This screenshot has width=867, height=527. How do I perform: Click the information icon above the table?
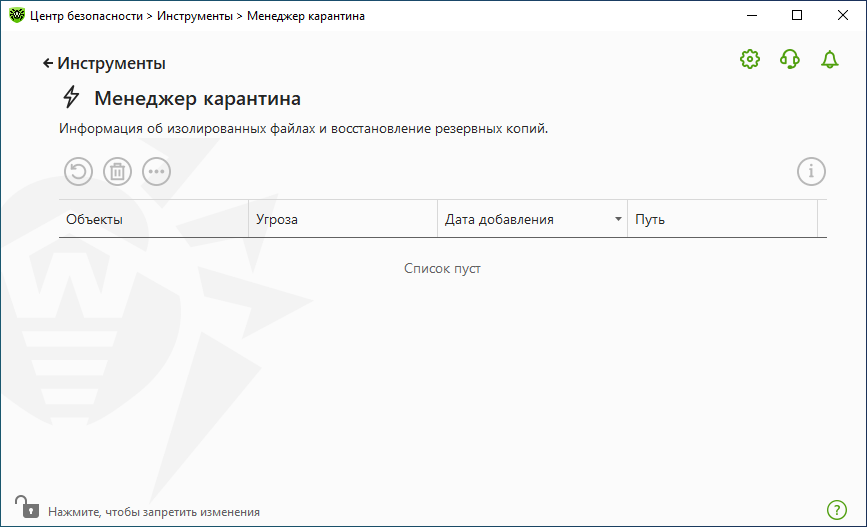pos(811,171)
